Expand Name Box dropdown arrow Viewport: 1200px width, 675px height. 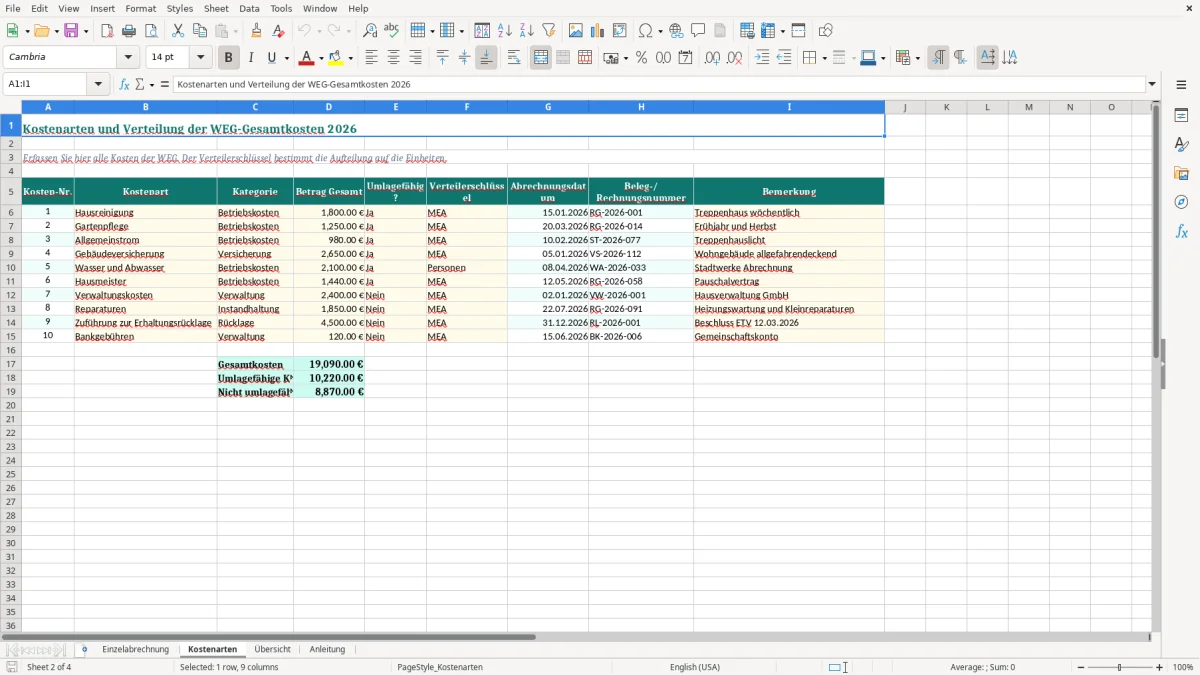pyautogui.click(x=98, y=84)
